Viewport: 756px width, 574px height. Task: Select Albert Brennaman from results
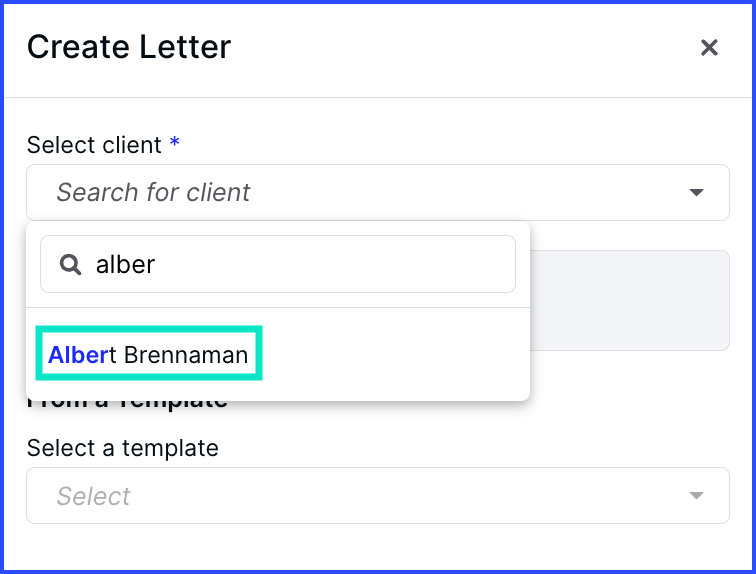tap(148, 354)
